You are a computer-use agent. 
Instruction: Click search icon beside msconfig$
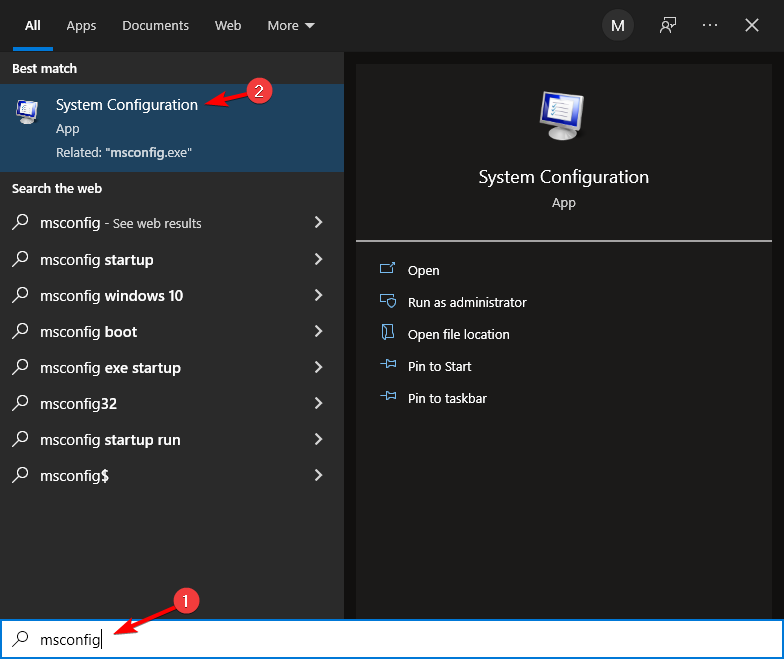pos(20,475)
